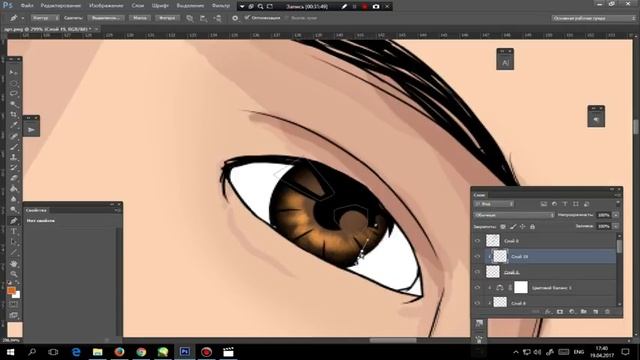640x360 pixels.
Task: Select the Dodge tool
Action: pos(13,209)
